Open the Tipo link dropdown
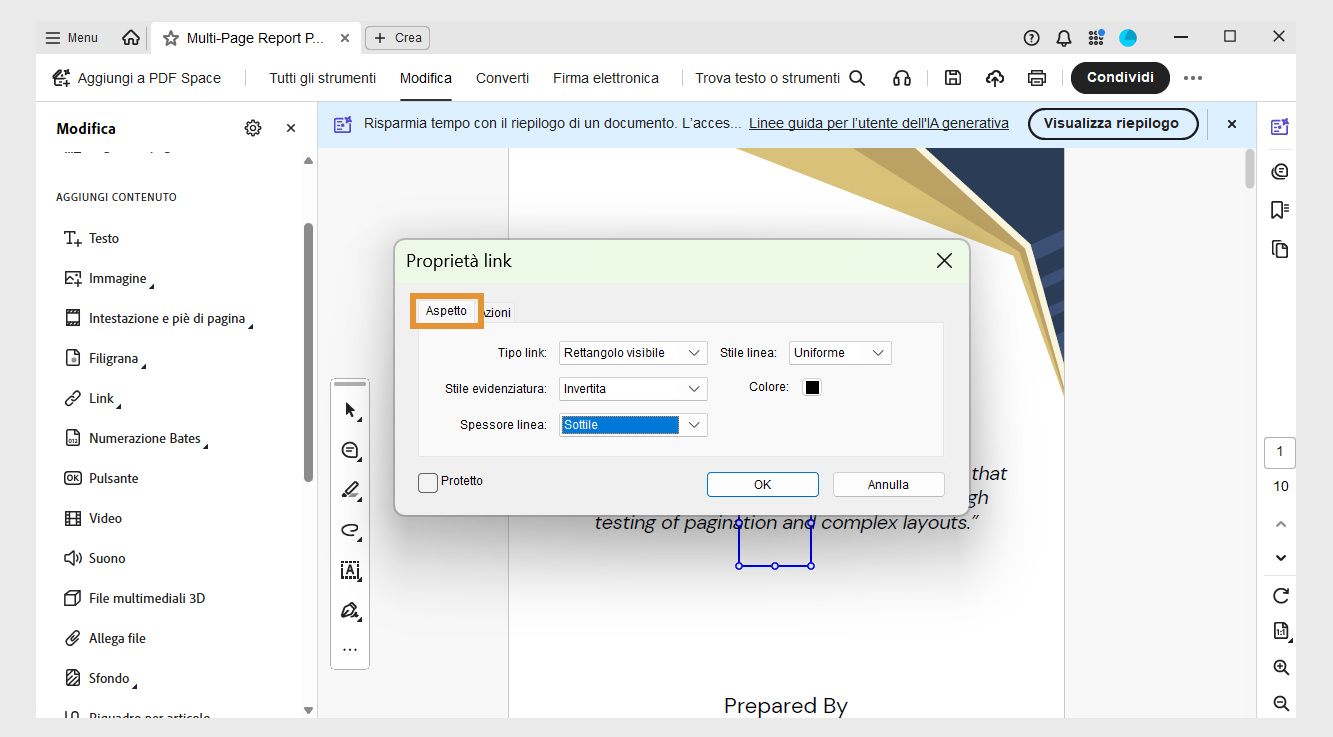 tap(632, 352)
